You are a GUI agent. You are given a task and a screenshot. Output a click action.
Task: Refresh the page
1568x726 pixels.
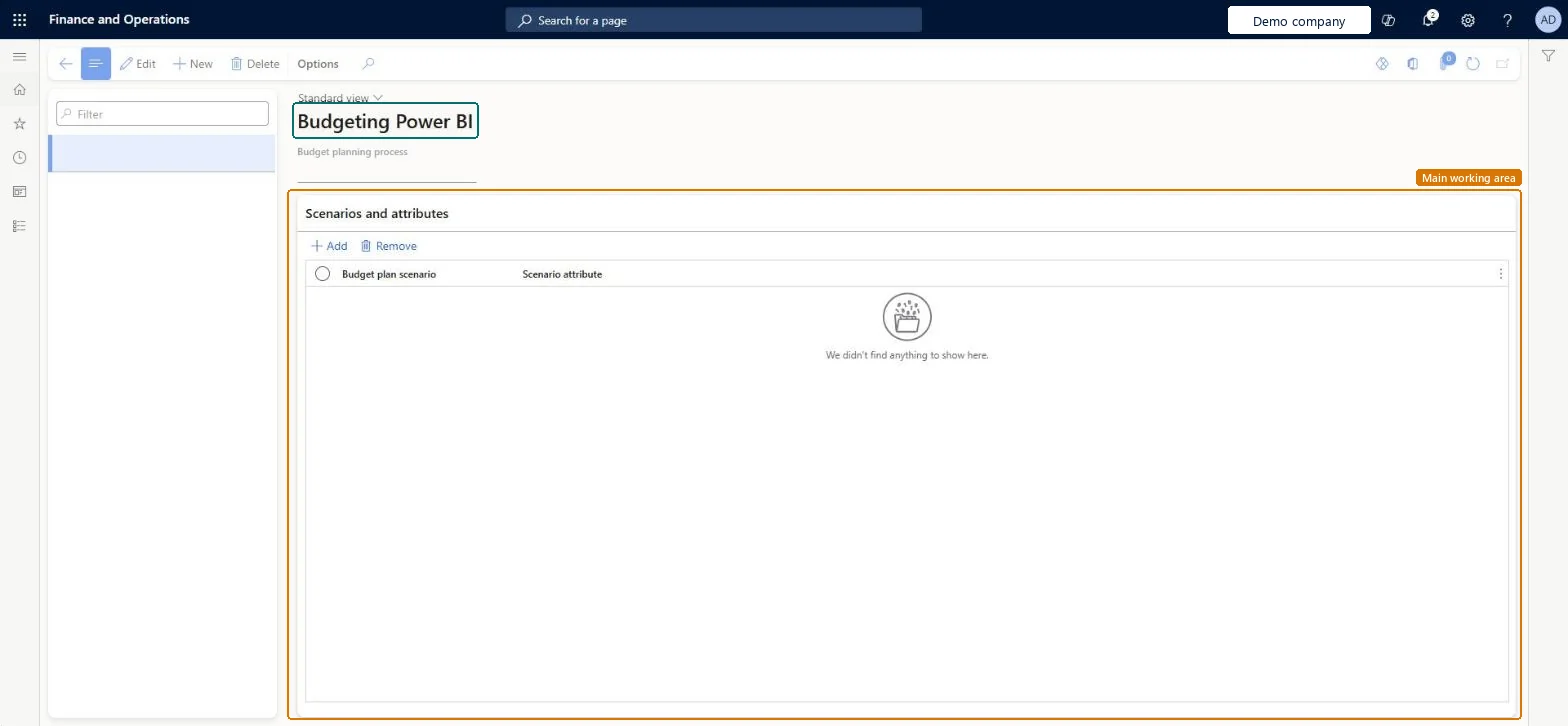click(1473, 64)
